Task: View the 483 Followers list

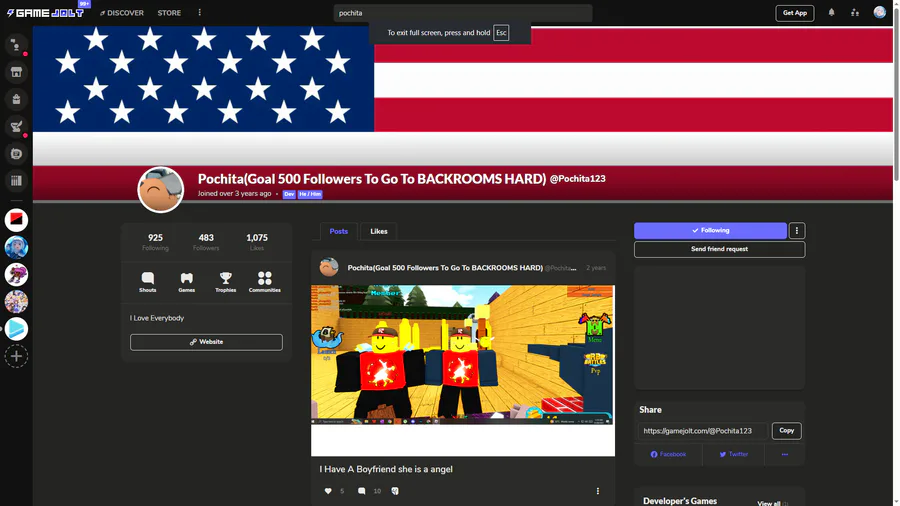Action: click(206, 242)
